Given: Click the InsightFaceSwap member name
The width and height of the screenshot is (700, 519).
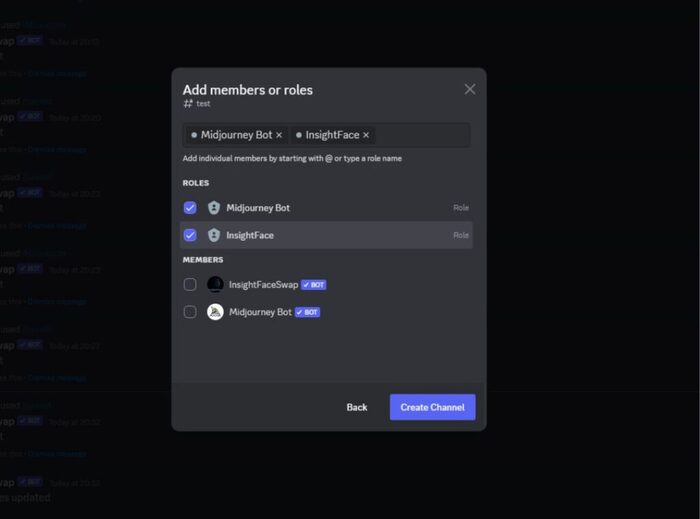Looking at the screenshot, I should 263,285.
